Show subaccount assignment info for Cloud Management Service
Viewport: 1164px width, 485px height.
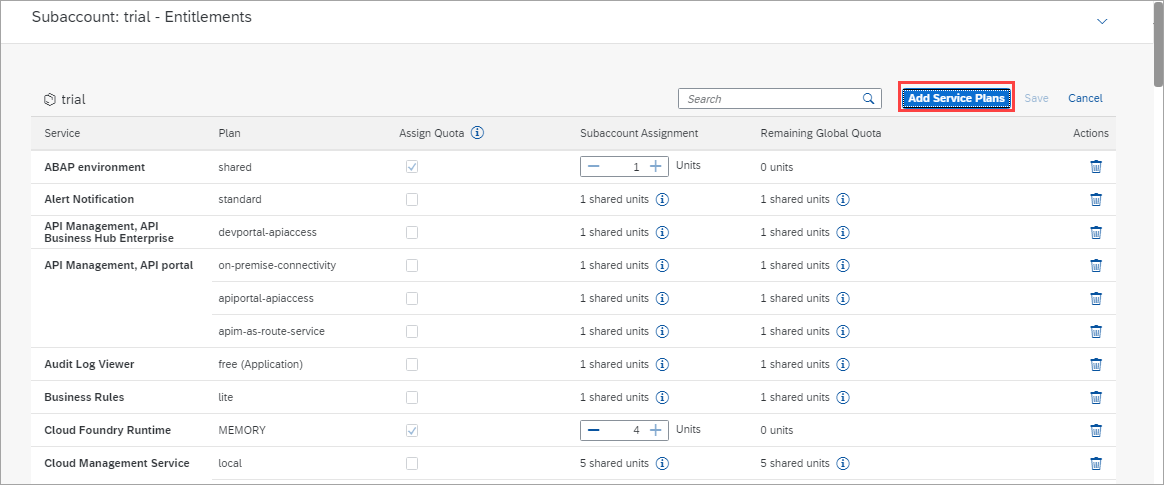(x=663, y=463)
